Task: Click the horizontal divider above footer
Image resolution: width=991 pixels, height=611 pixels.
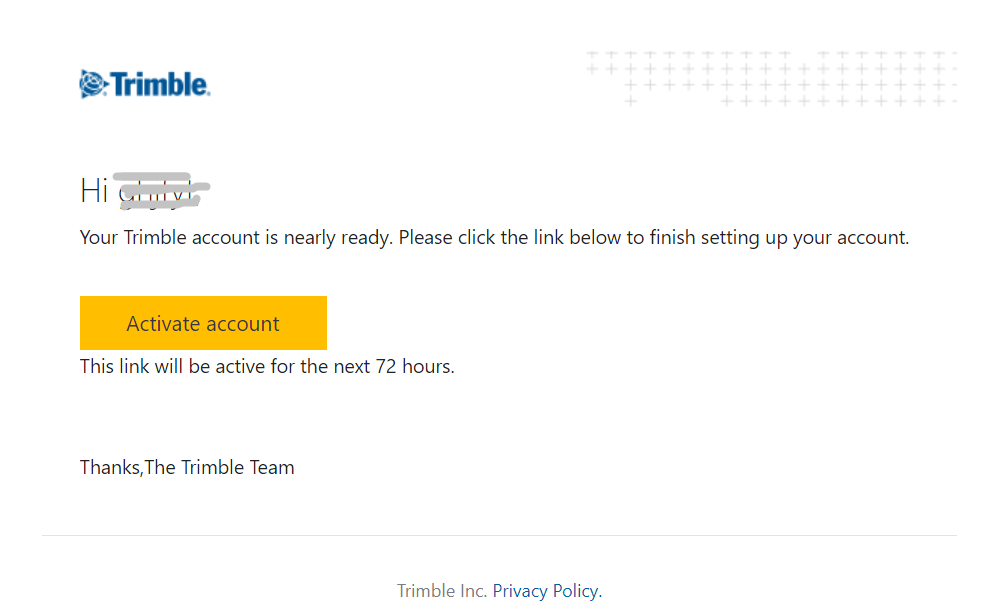Action: pyautogui.click(x=499, y=536)
